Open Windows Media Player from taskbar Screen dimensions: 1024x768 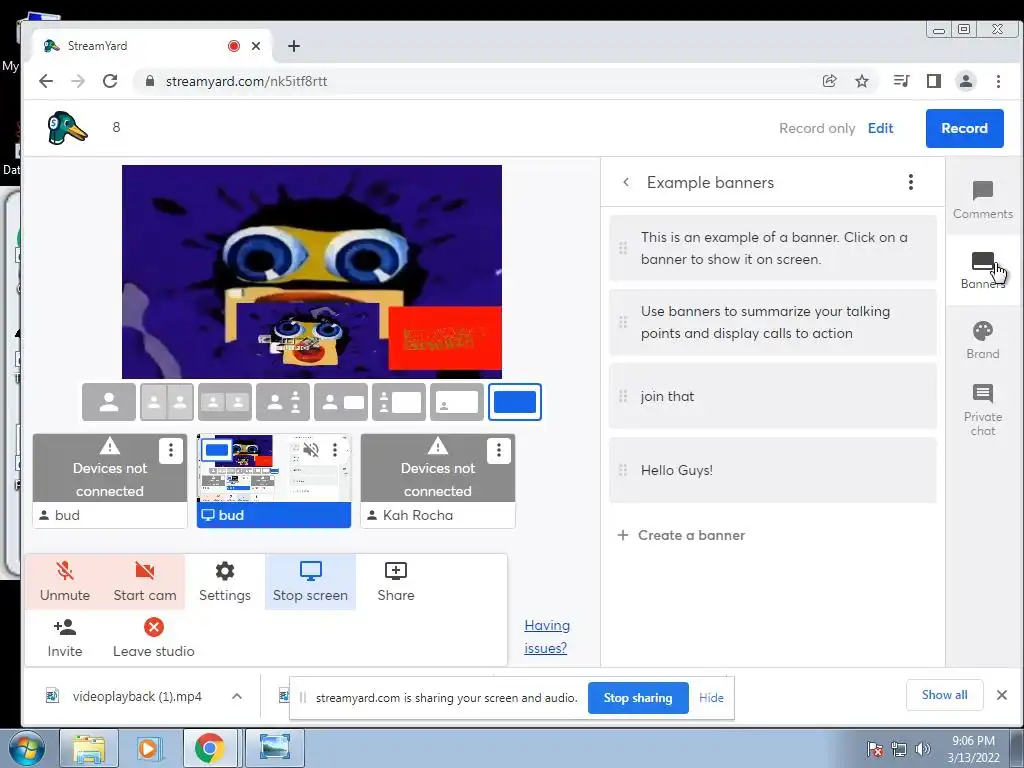(x=148, y=748)
